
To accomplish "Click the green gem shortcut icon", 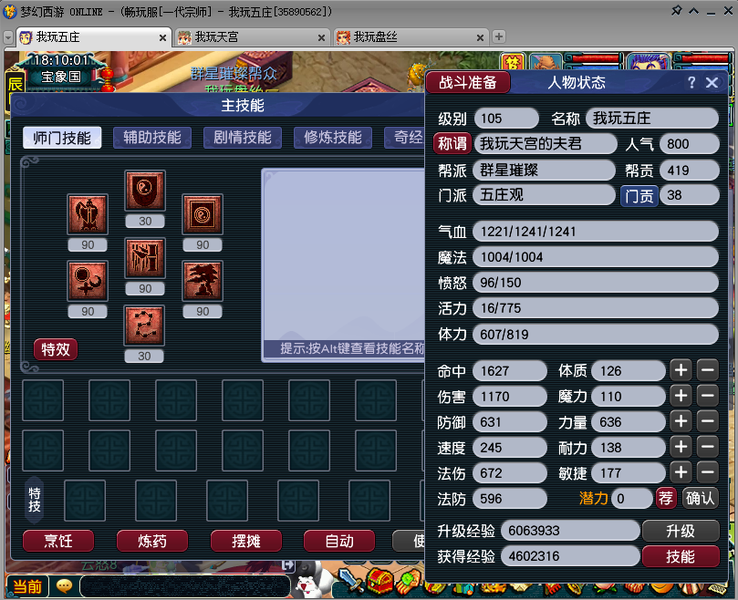I will 409,581.
